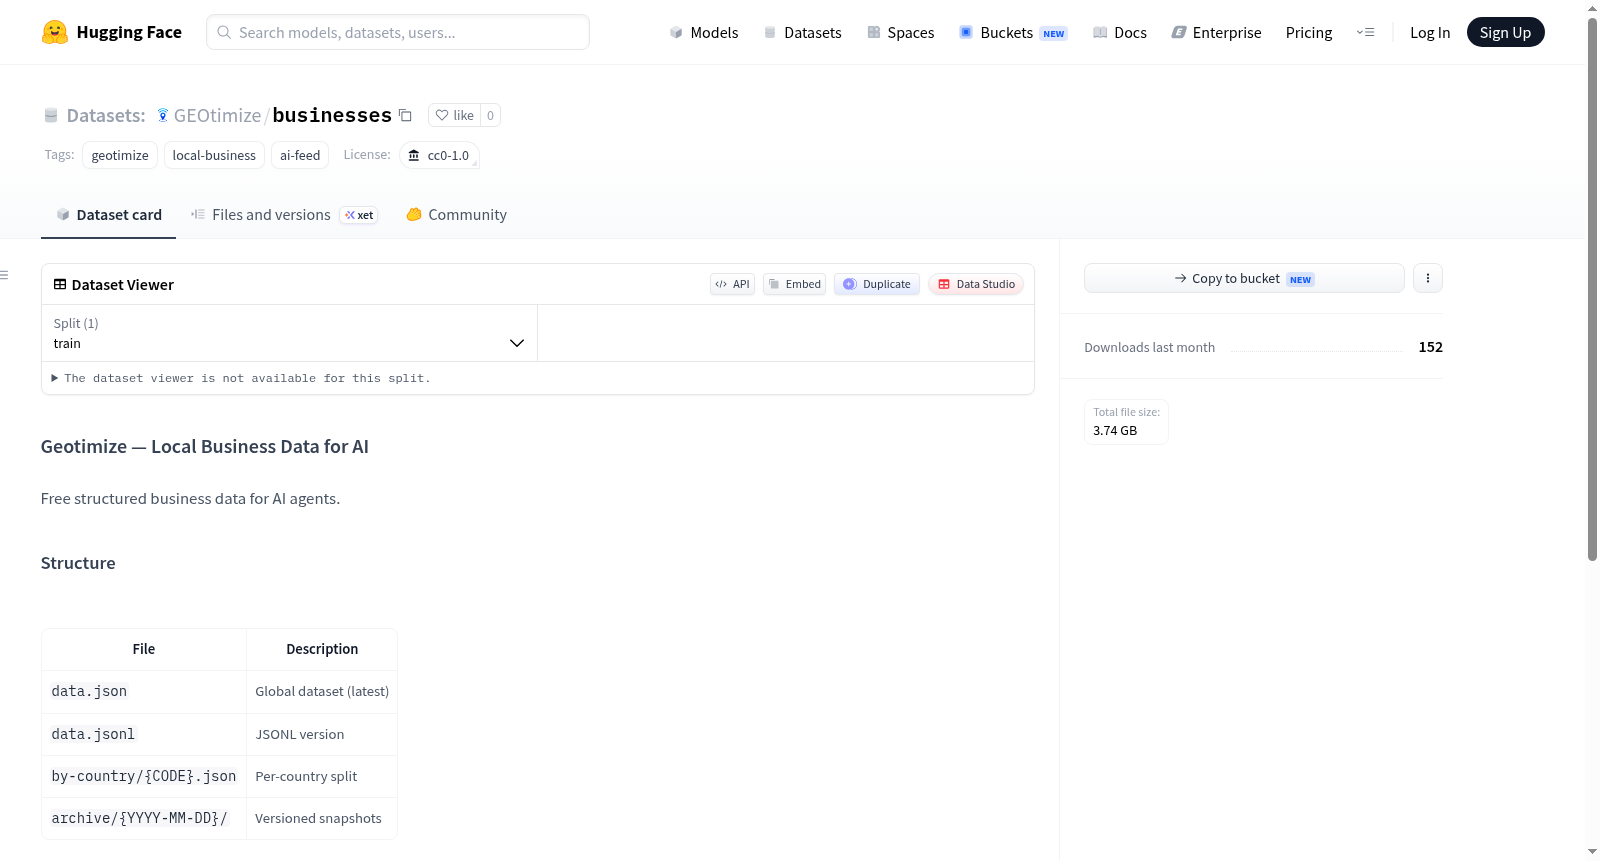Screen dimensions: 1600x861
Task: Click the ai-feed tag
Action: click(x=300, y=155)
